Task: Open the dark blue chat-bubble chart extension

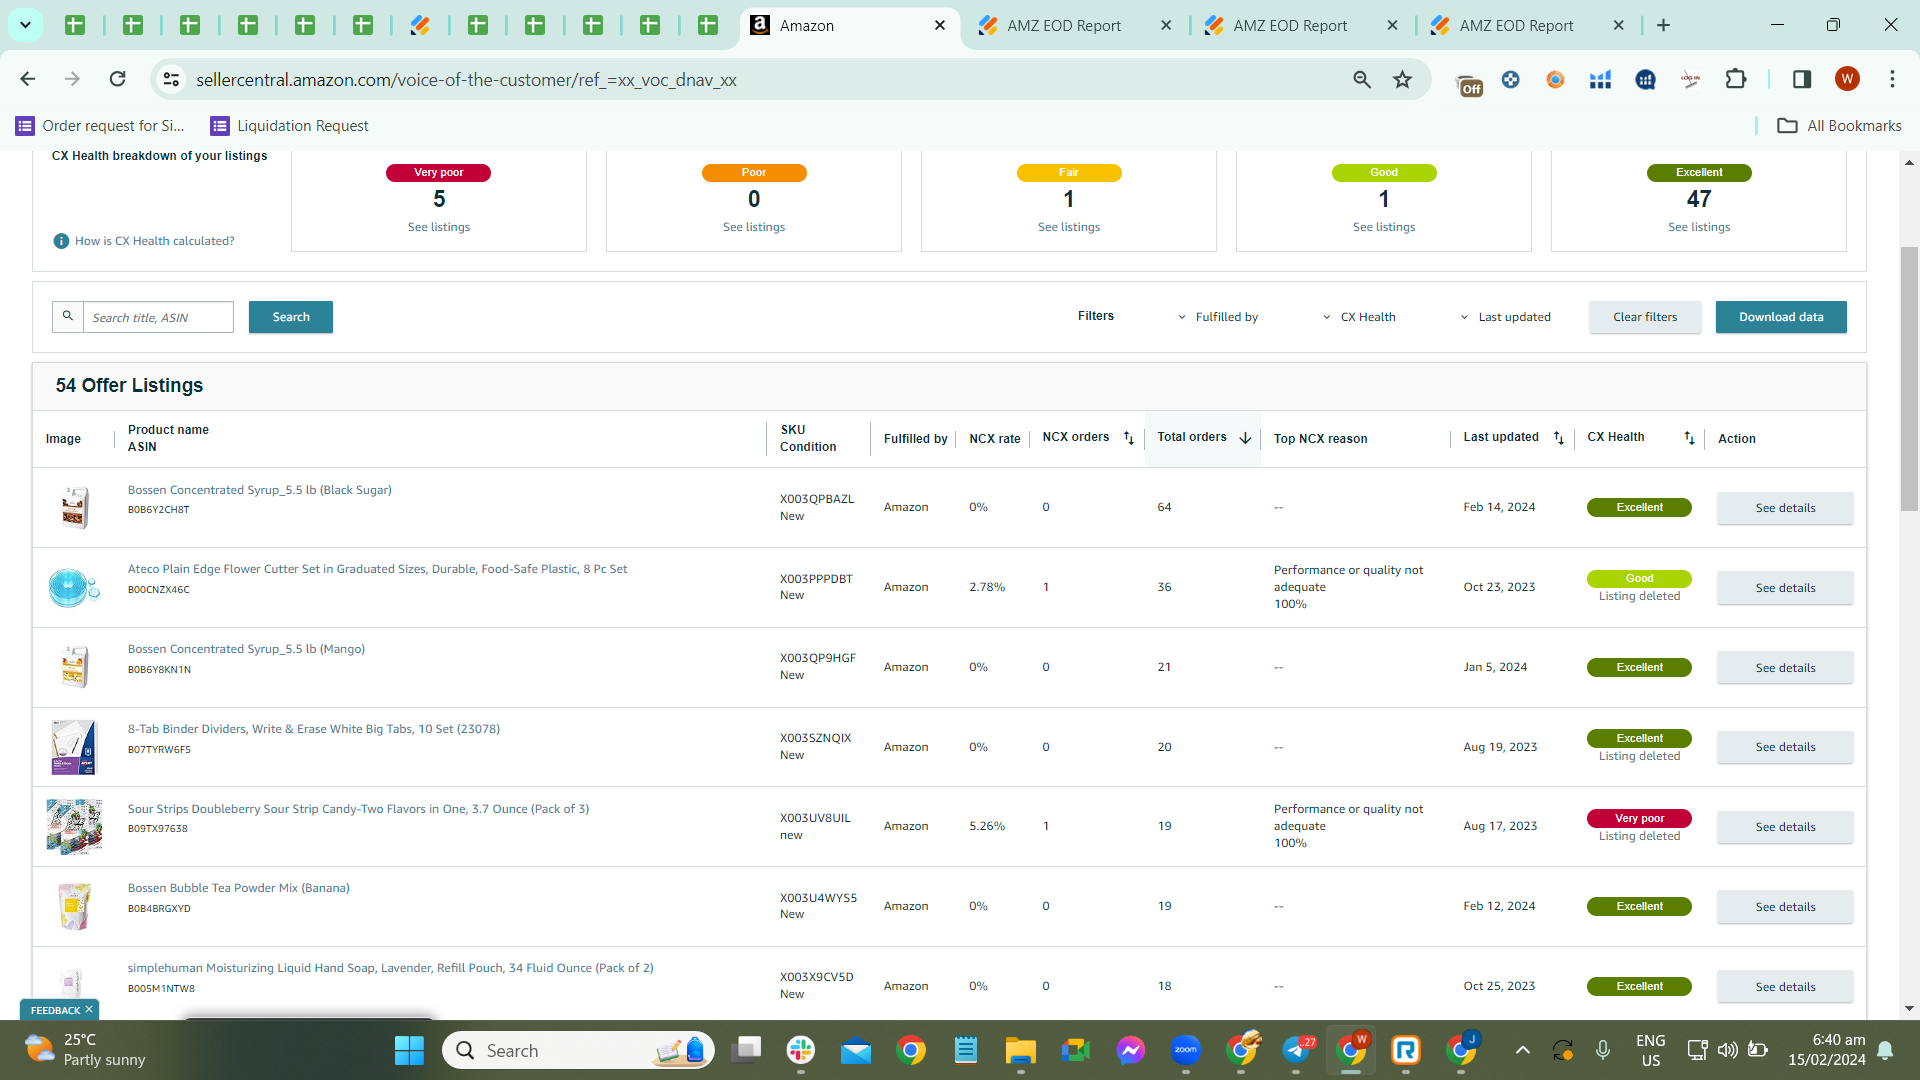Action: [1645, 79]
